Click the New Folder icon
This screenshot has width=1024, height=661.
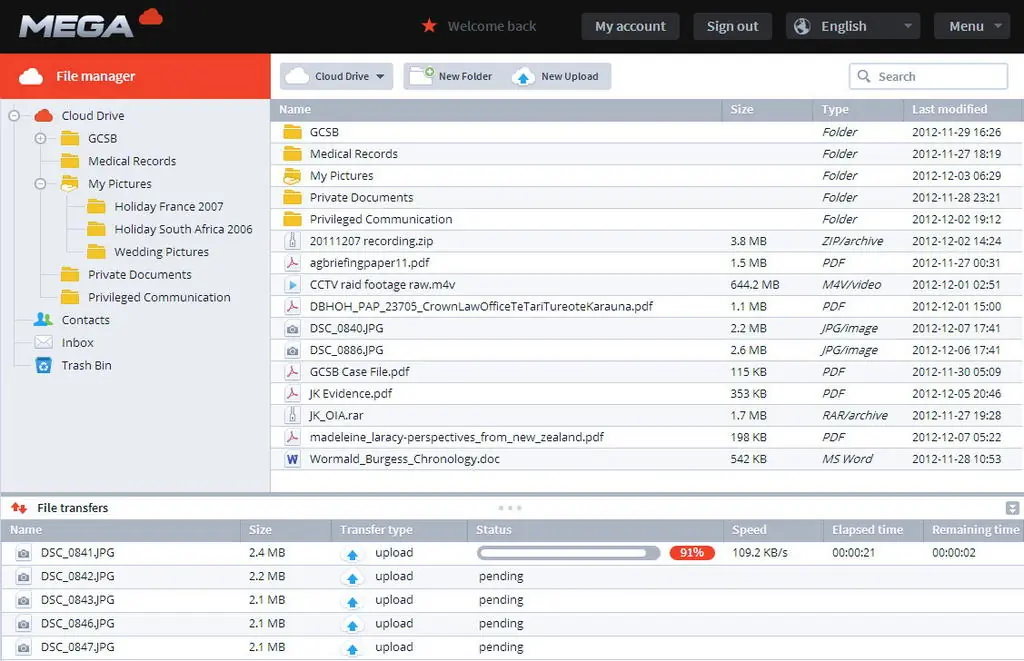421,75
